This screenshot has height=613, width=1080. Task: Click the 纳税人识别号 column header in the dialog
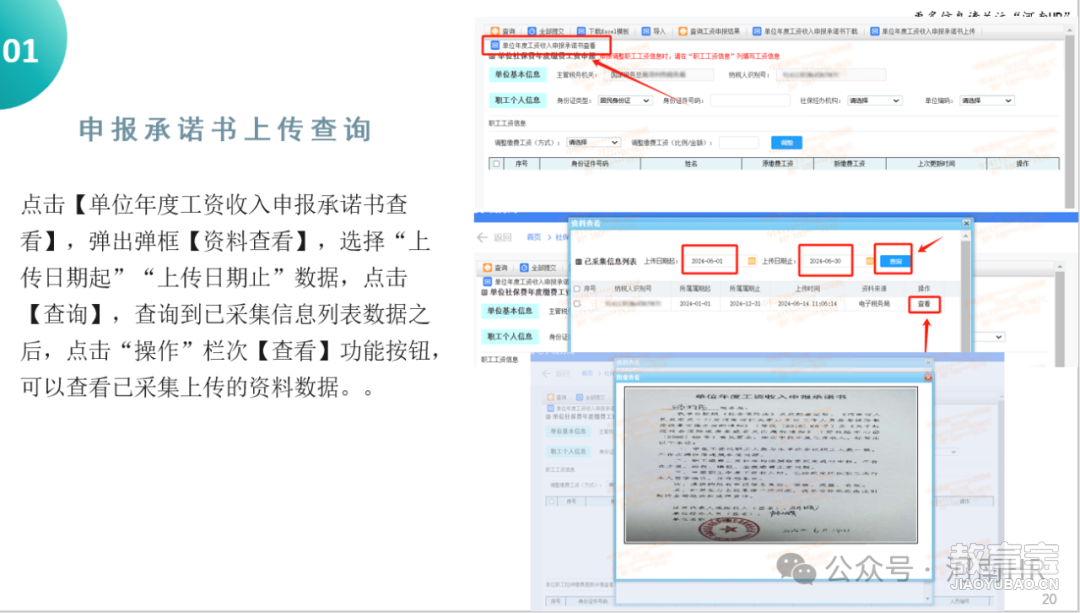[x=633, y=289]
